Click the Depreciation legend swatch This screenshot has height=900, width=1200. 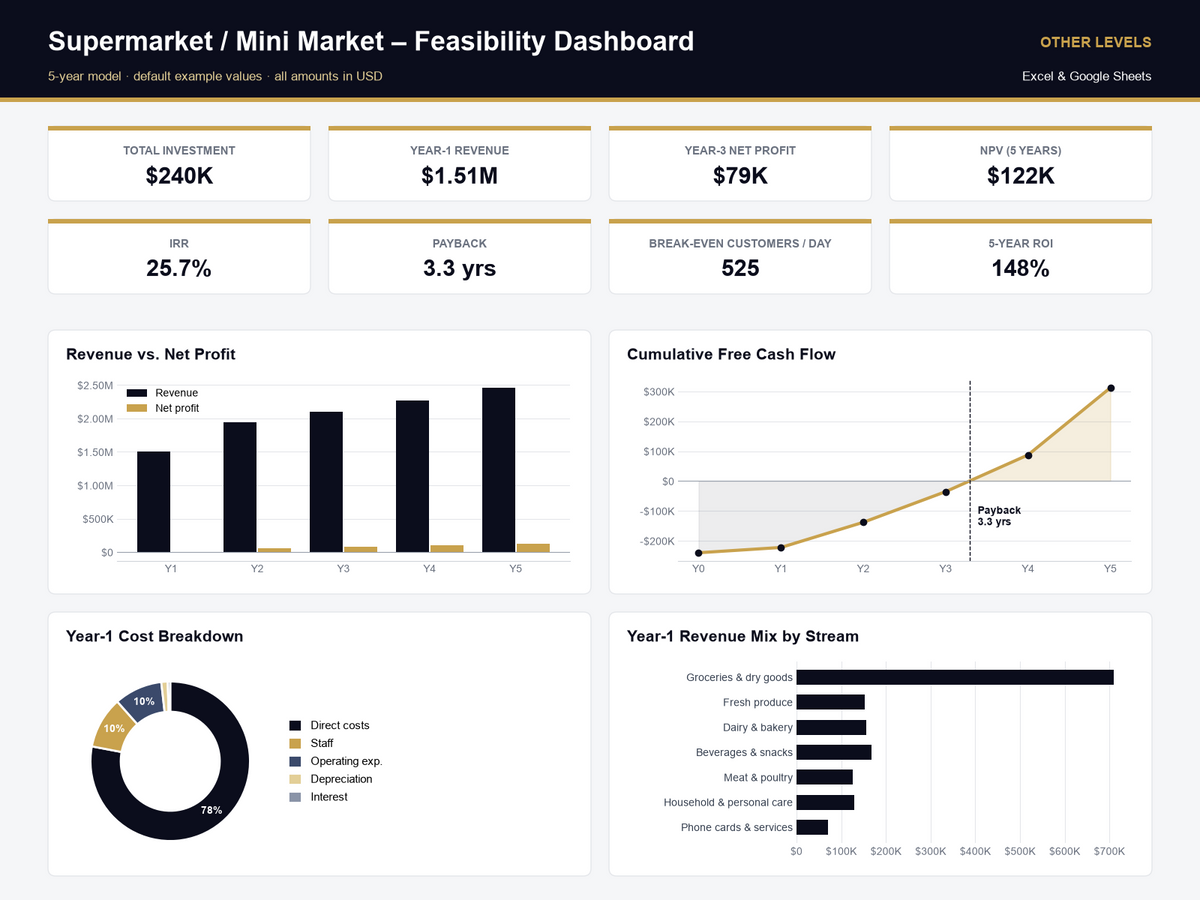pyautogui.click(x=295, y=779)
